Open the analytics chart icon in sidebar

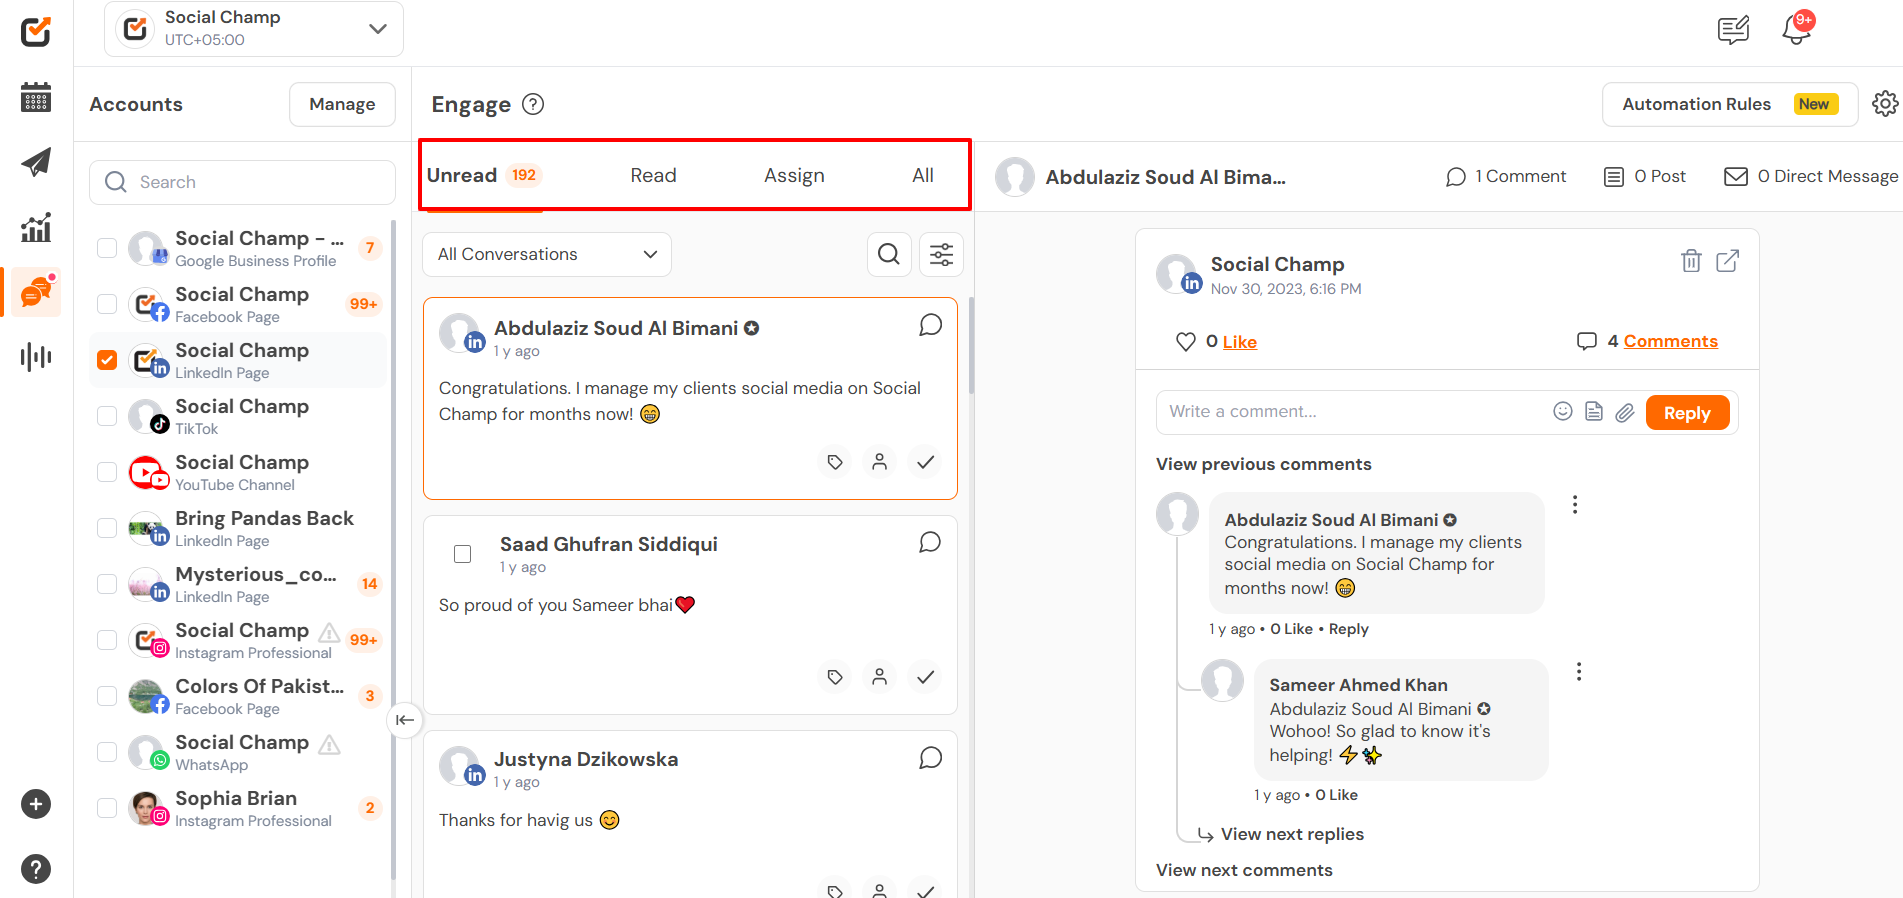(x=36, y=227)
